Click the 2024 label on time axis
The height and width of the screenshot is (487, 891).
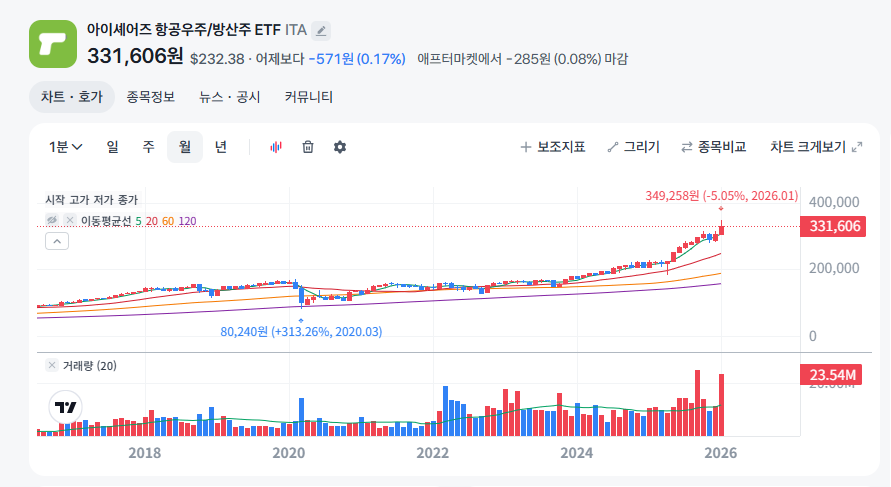click(577, 453)
